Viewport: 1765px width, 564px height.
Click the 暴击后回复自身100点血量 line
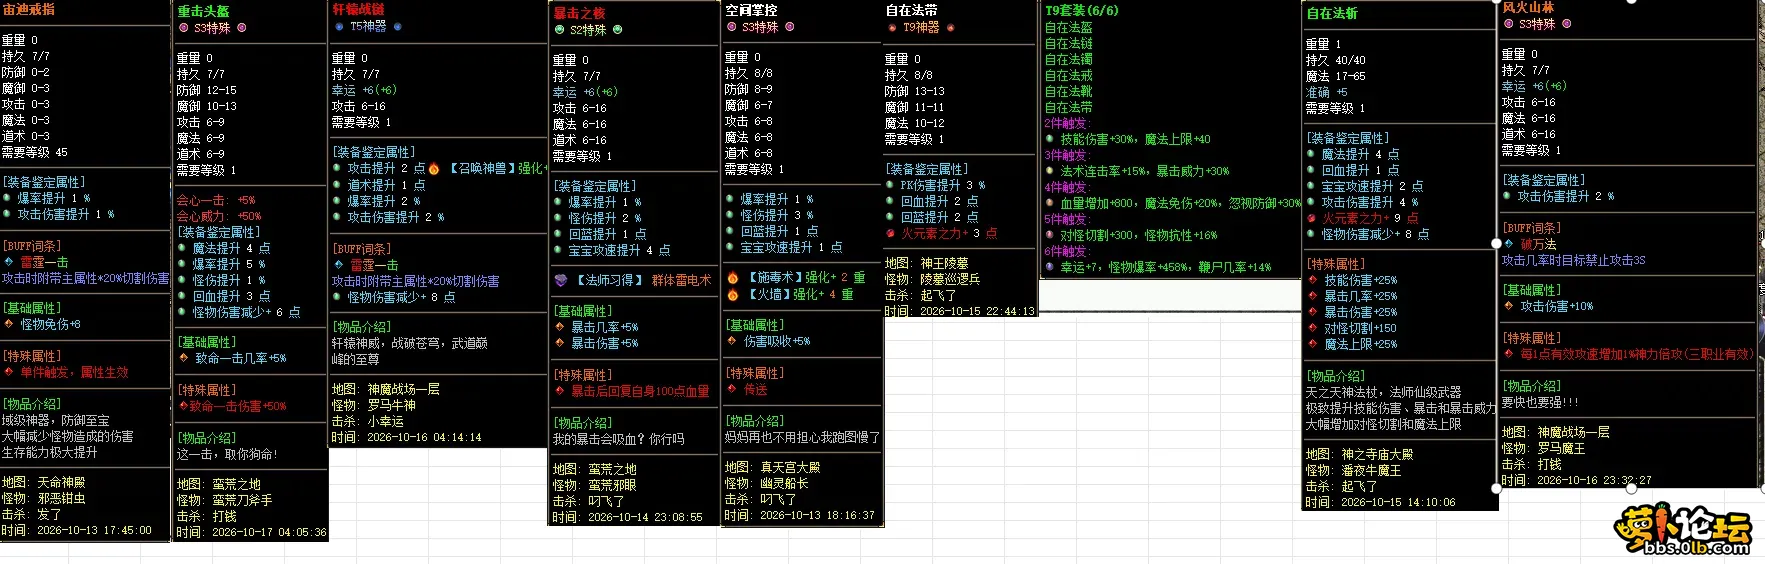(x=639, y=391)
